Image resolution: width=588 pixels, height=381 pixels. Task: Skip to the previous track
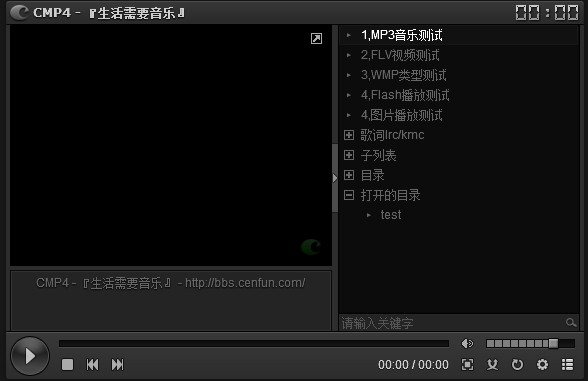pos(93,364)
